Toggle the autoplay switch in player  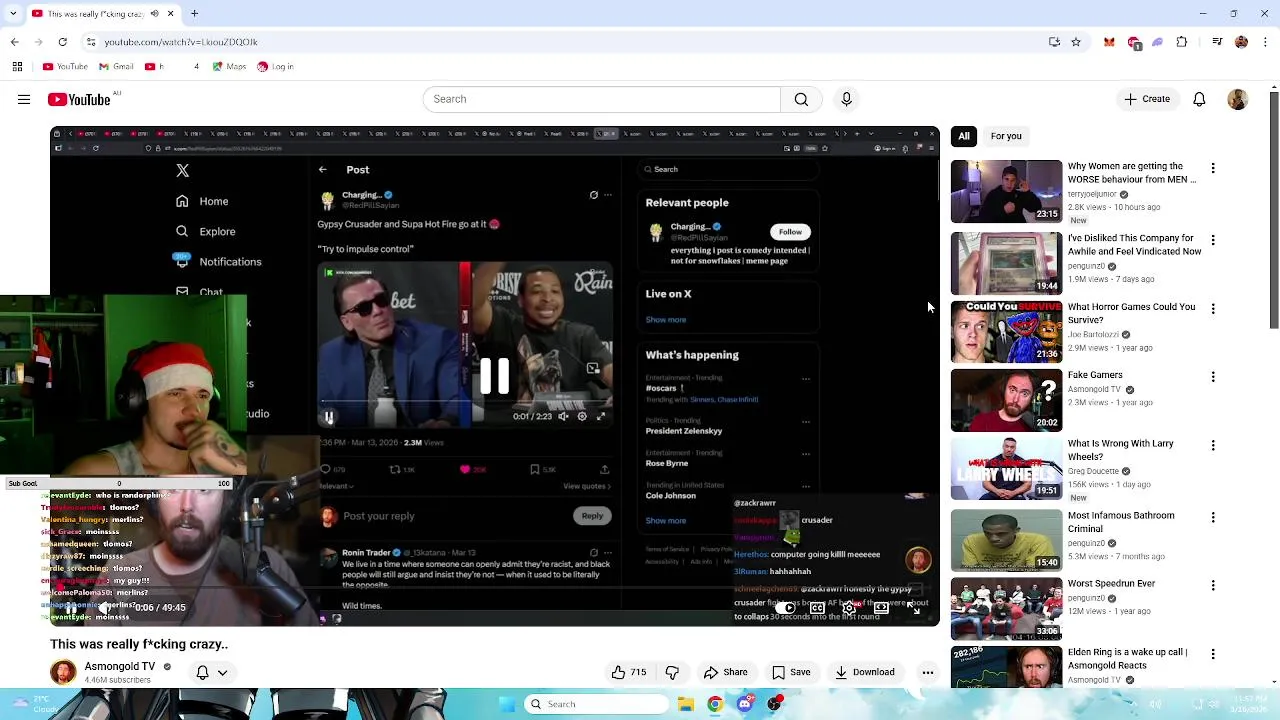tap(786, 608)
